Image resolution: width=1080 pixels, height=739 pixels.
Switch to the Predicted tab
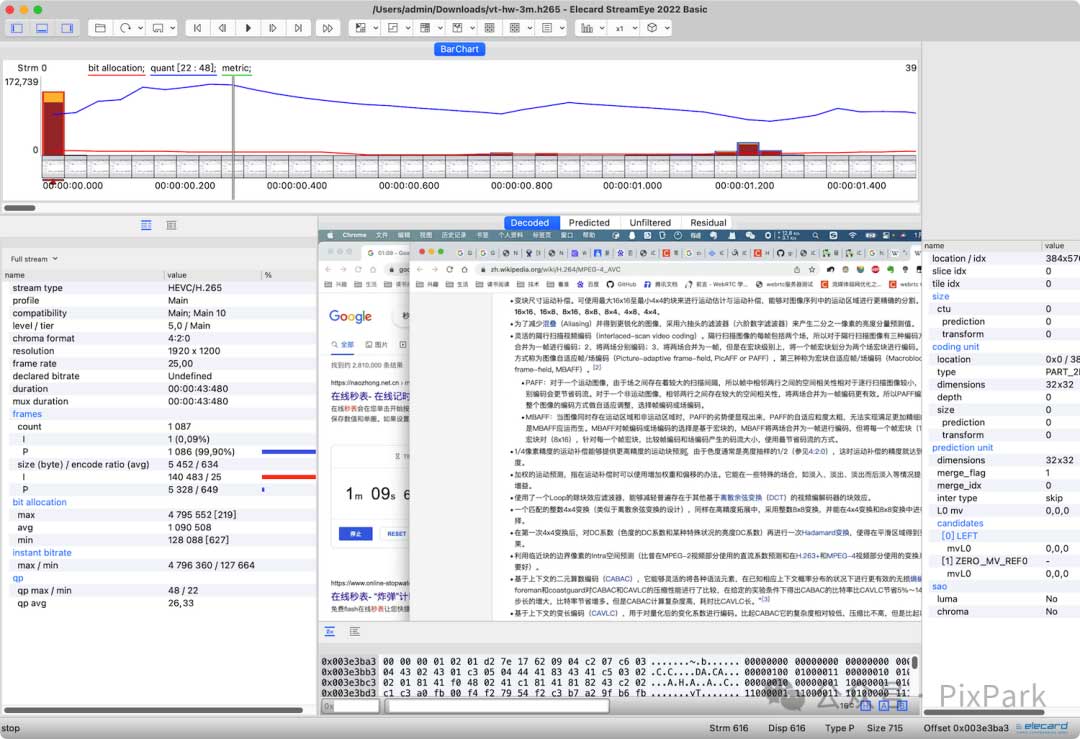tap(589, 223)
